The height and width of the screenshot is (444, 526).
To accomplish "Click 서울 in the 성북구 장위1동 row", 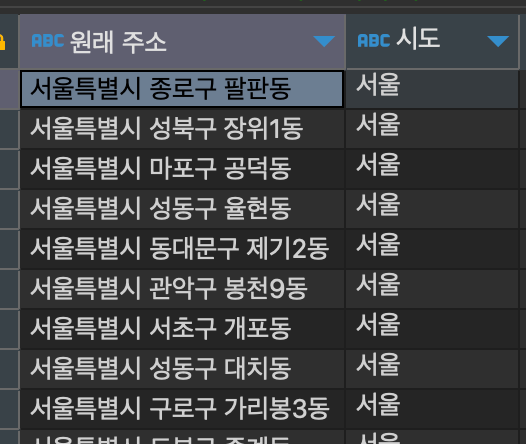I will point(378,125).
